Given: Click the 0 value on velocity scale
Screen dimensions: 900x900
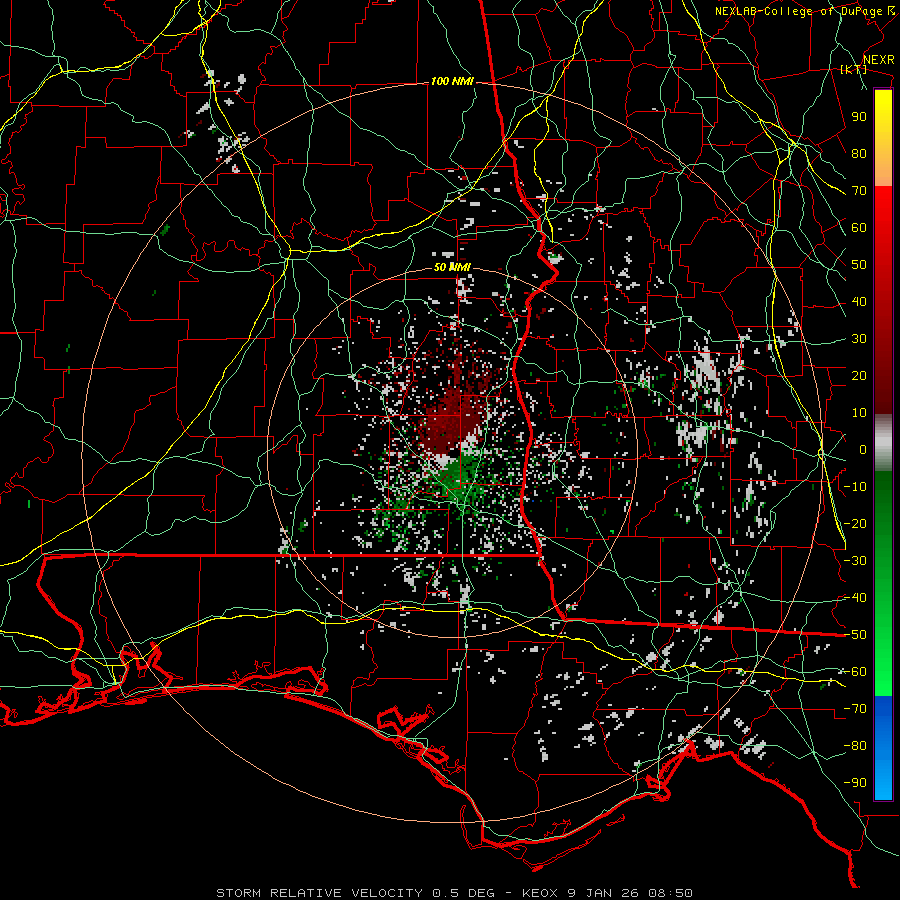Looking at the screenshot, I should coord(863,449).
